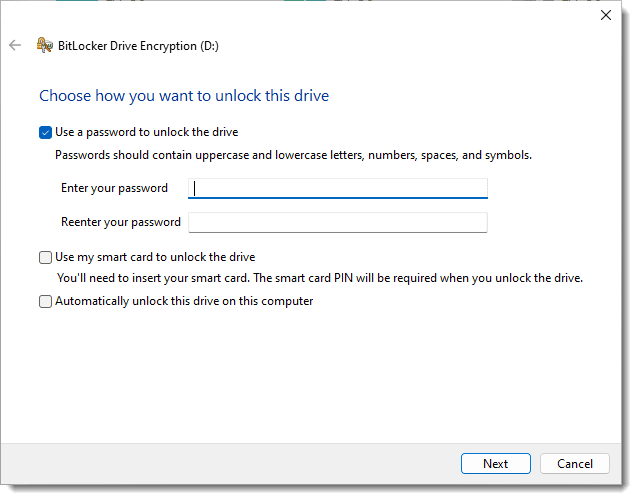Click the Next button

pyautogui.click(x=496, y=463)
